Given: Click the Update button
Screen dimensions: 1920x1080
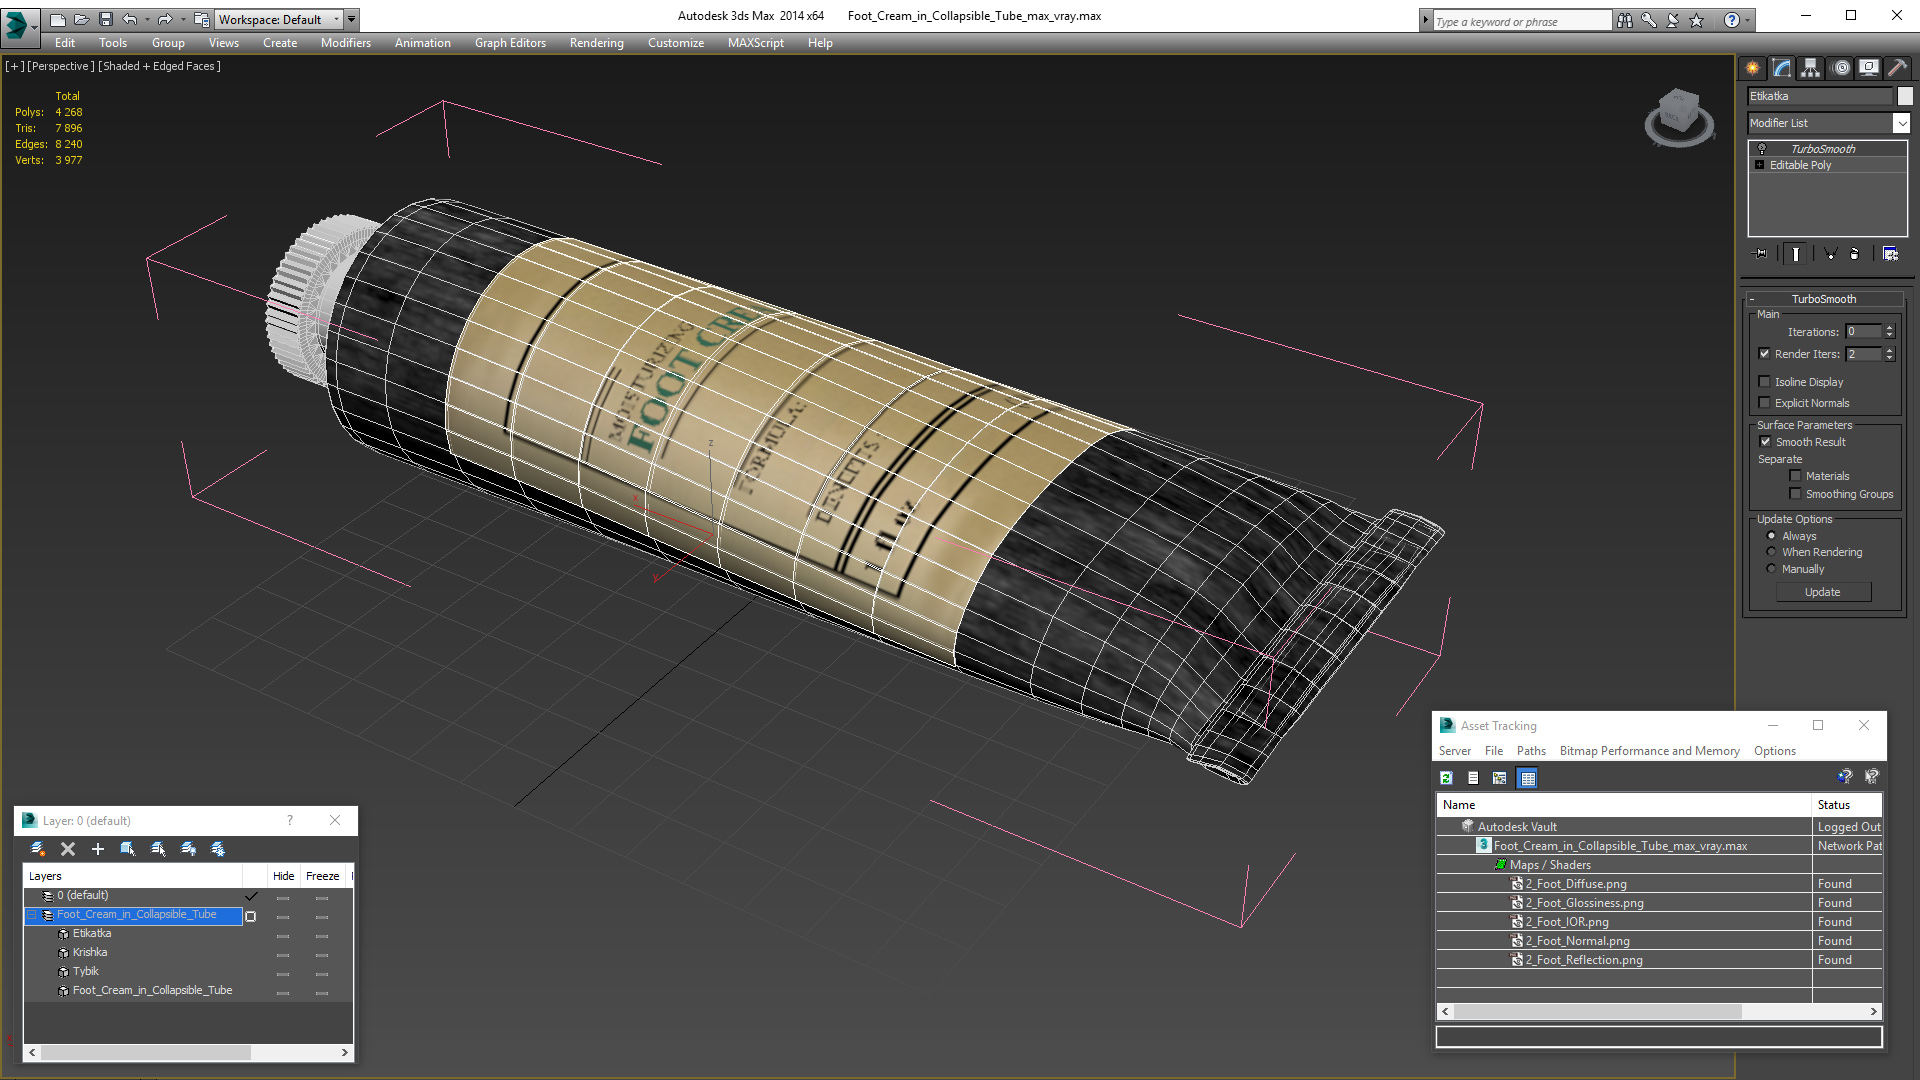Looking at the screenshot, I should 1823,592.
